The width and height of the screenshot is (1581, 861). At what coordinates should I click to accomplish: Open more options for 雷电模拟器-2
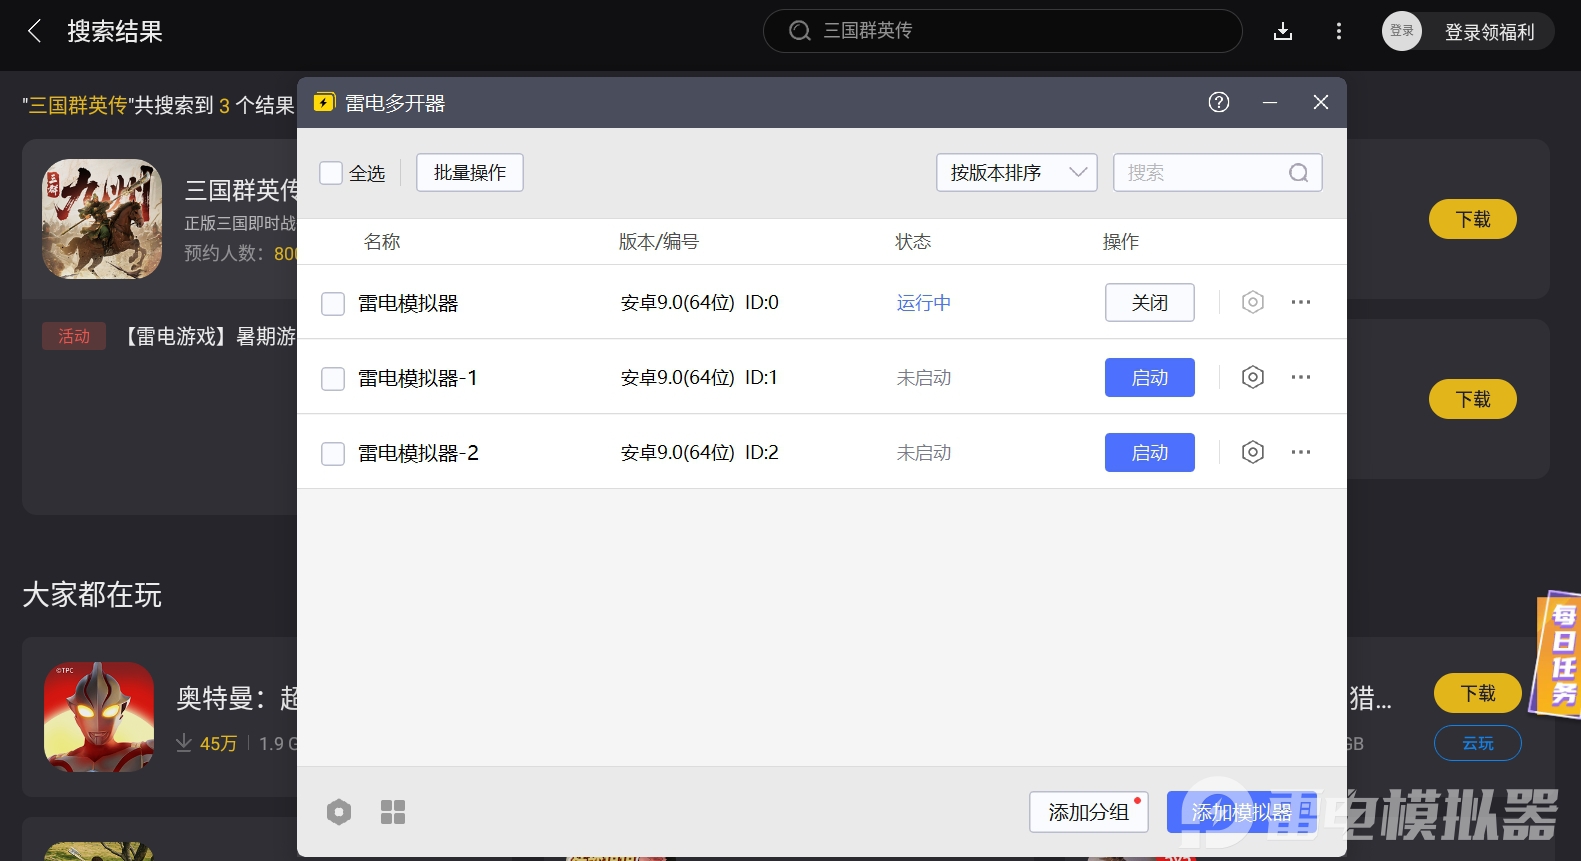pyautogui.click(x=1300, y=452)
